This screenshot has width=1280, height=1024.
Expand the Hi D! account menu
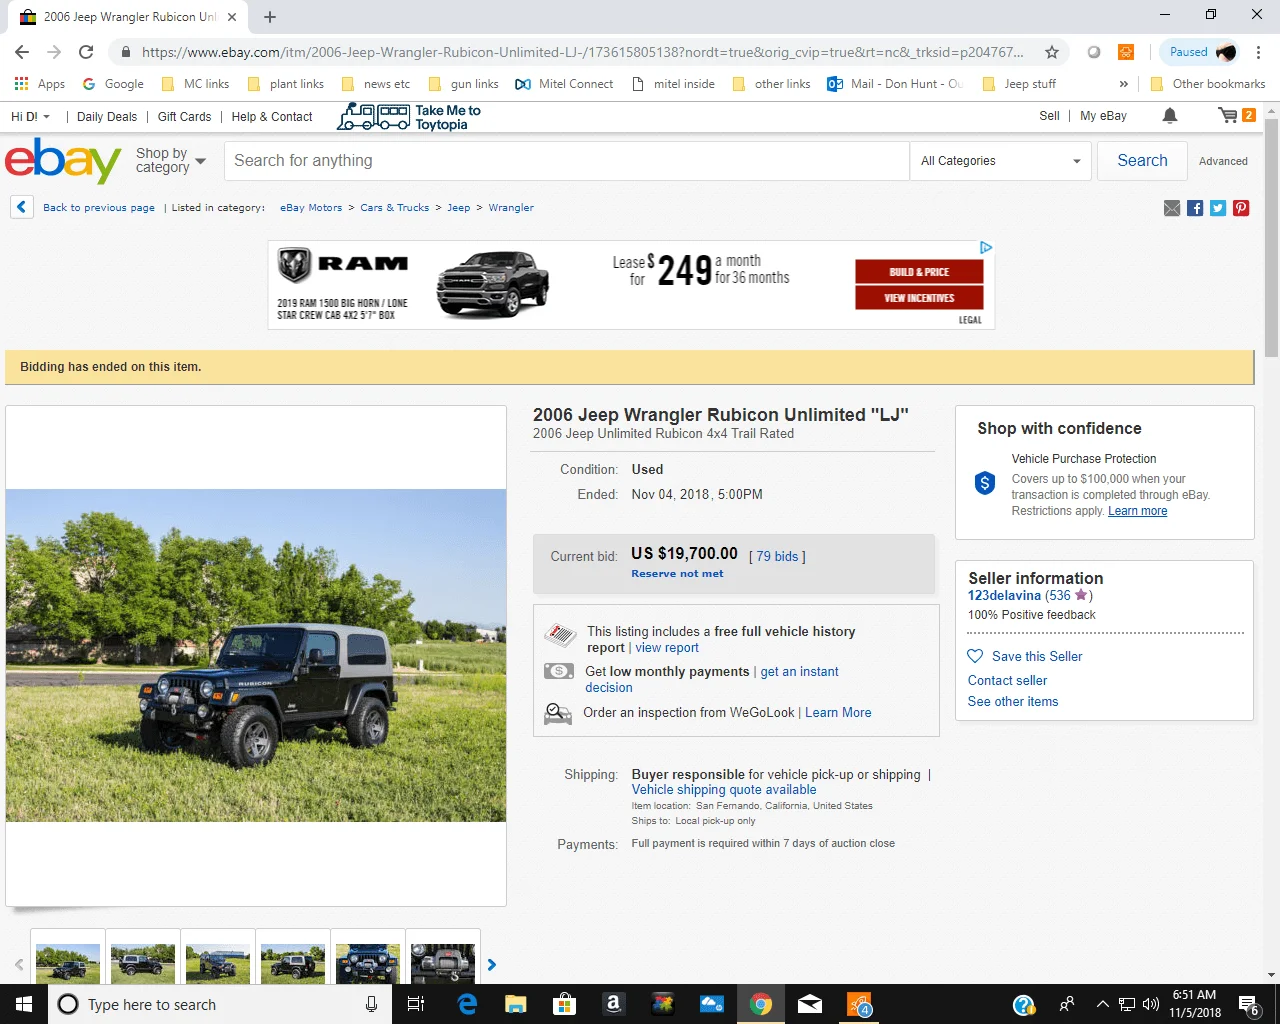point(30,117)
